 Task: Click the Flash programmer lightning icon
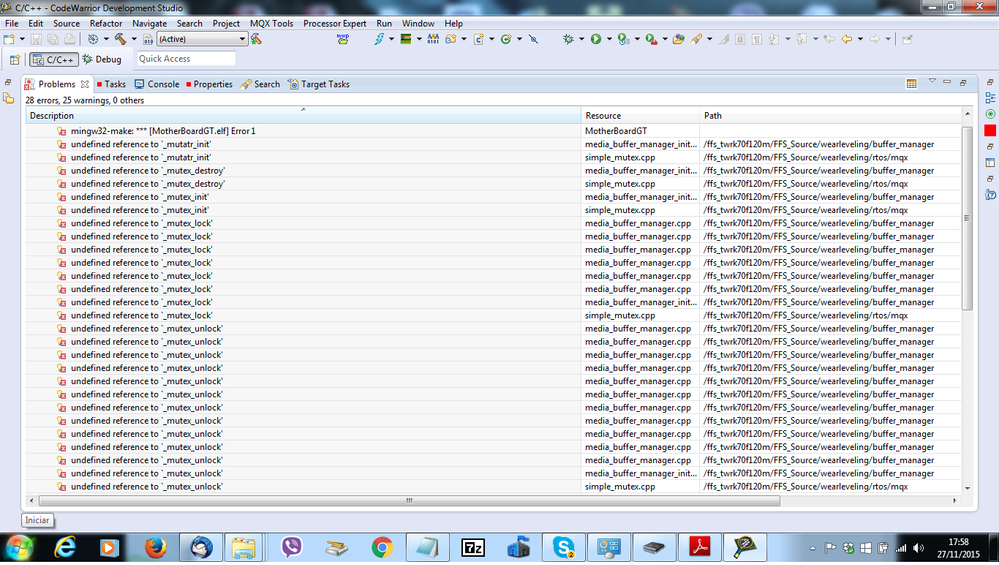(379, 39)
